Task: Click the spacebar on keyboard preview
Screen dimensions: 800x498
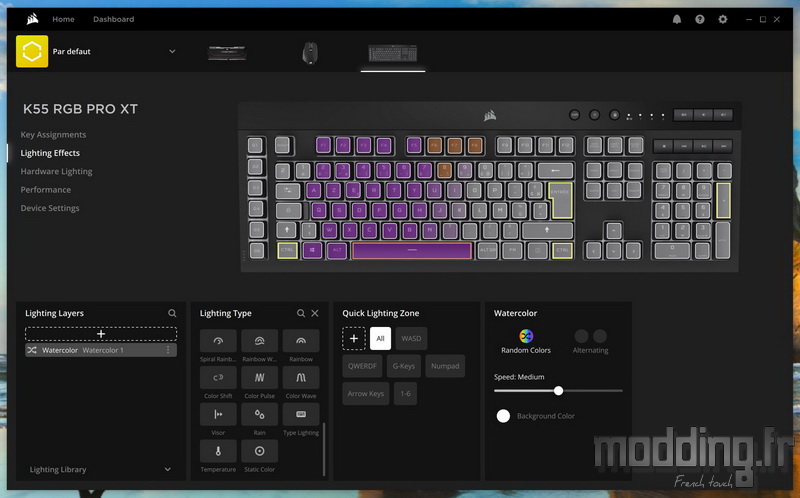Action: tap(412, 251)
